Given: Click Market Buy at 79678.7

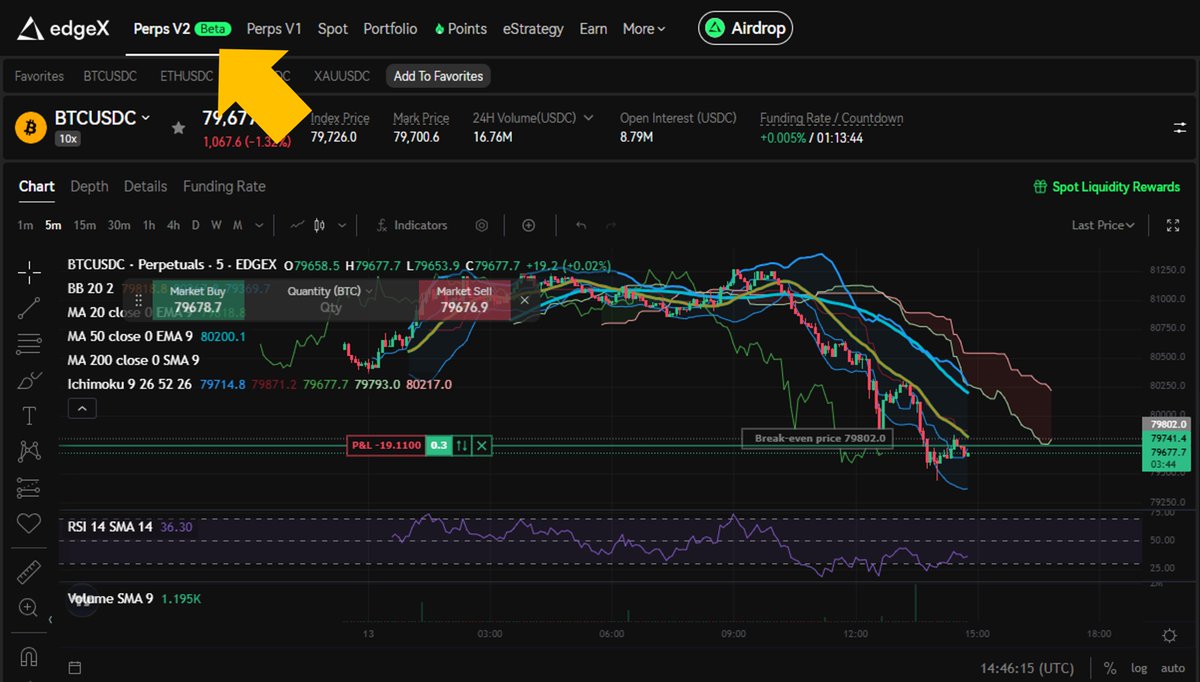Looking at the screenshot, I should pos(198,299).
